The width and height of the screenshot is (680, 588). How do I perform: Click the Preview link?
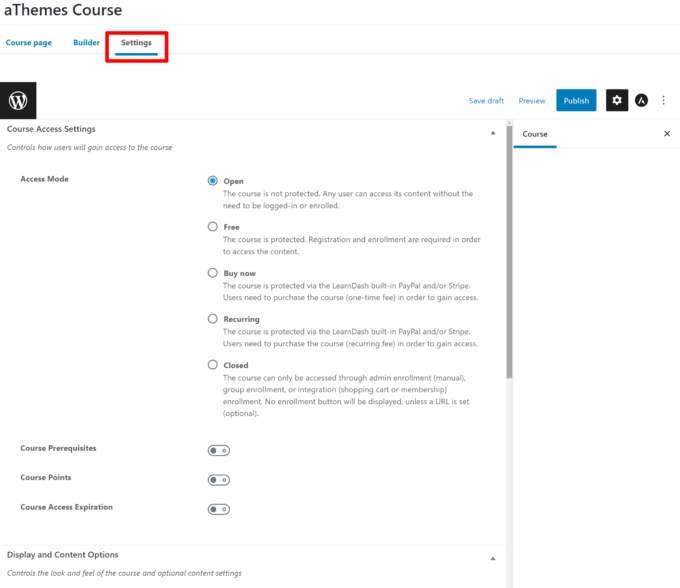(532, 101)
